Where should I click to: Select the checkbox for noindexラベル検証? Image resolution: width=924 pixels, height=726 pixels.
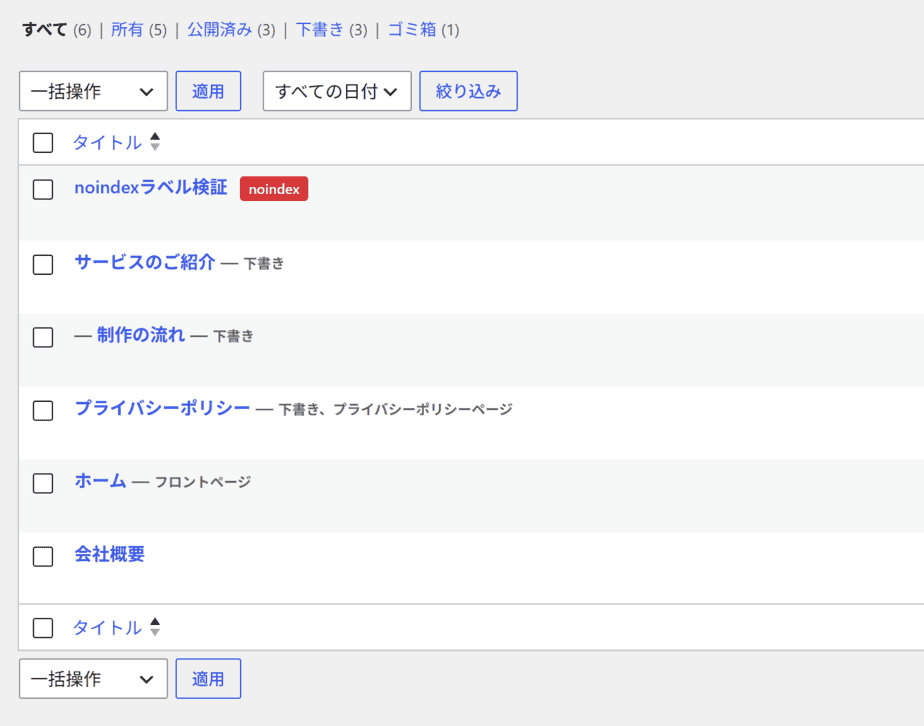(42, 190)
